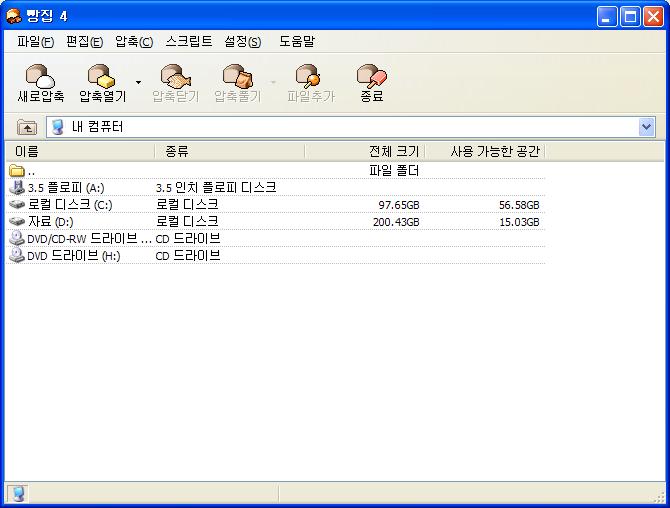Click the 압축풀기 toolbar icon

pyautogui.click(x=238, y=76)
